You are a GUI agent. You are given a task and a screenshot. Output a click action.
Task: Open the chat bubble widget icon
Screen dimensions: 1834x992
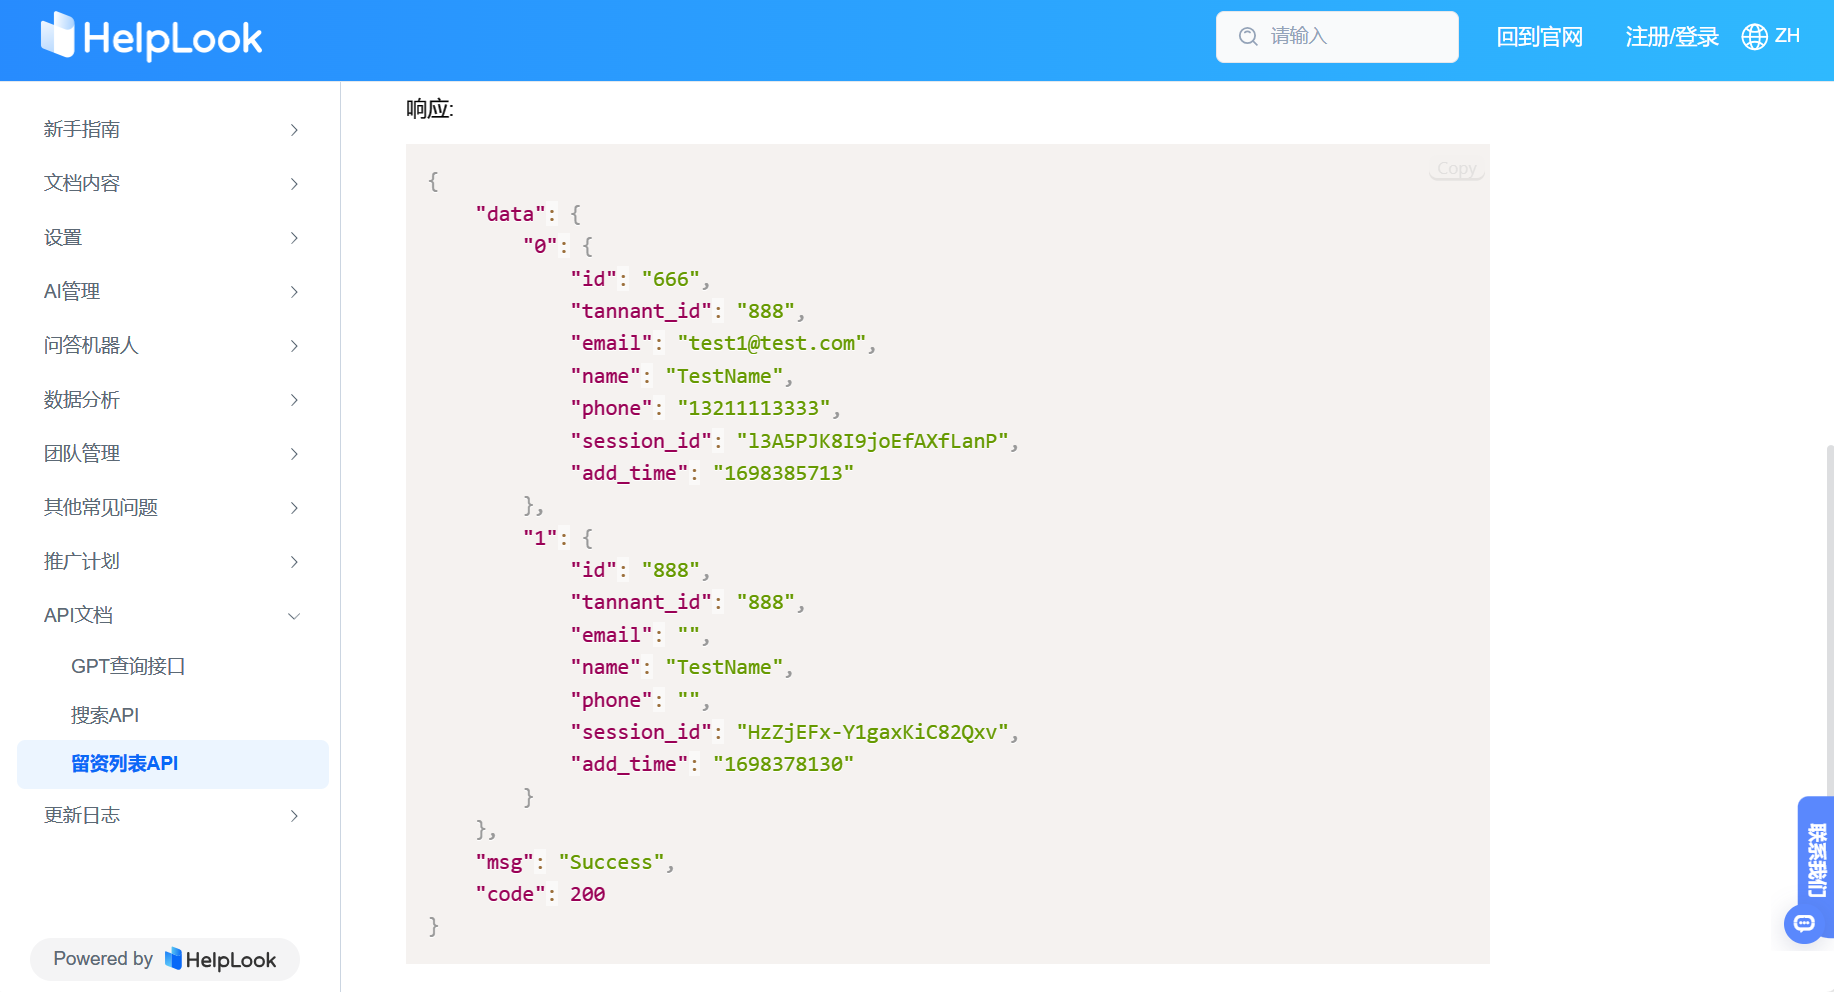click(x=1804, y=923)
